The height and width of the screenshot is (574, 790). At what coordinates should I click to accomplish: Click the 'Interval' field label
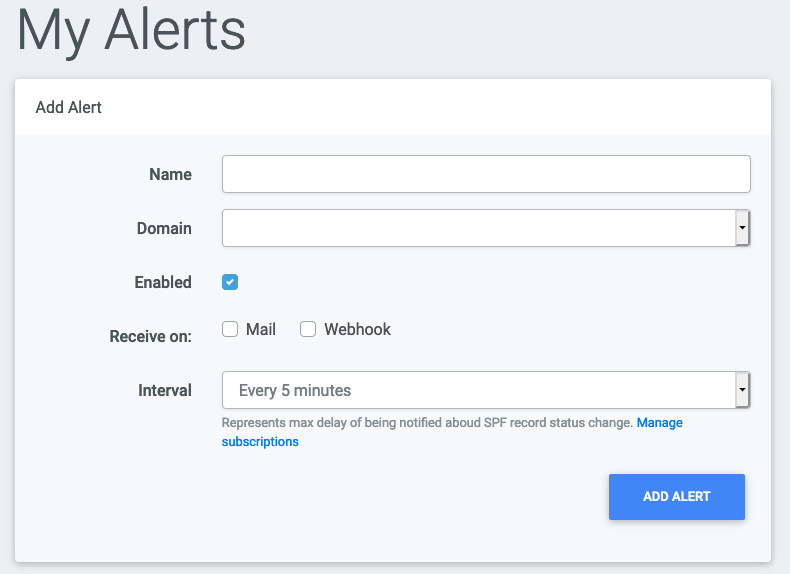point(164,390)
